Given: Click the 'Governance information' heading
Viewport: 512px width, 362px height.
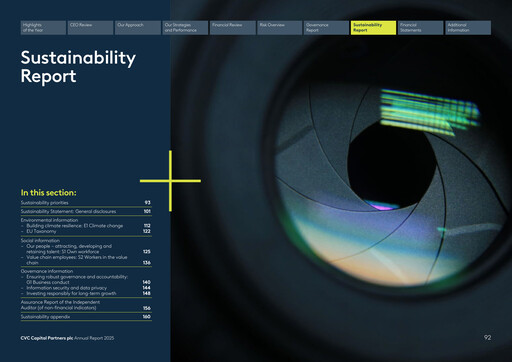Looking at the screenshot, I should 47,271.
